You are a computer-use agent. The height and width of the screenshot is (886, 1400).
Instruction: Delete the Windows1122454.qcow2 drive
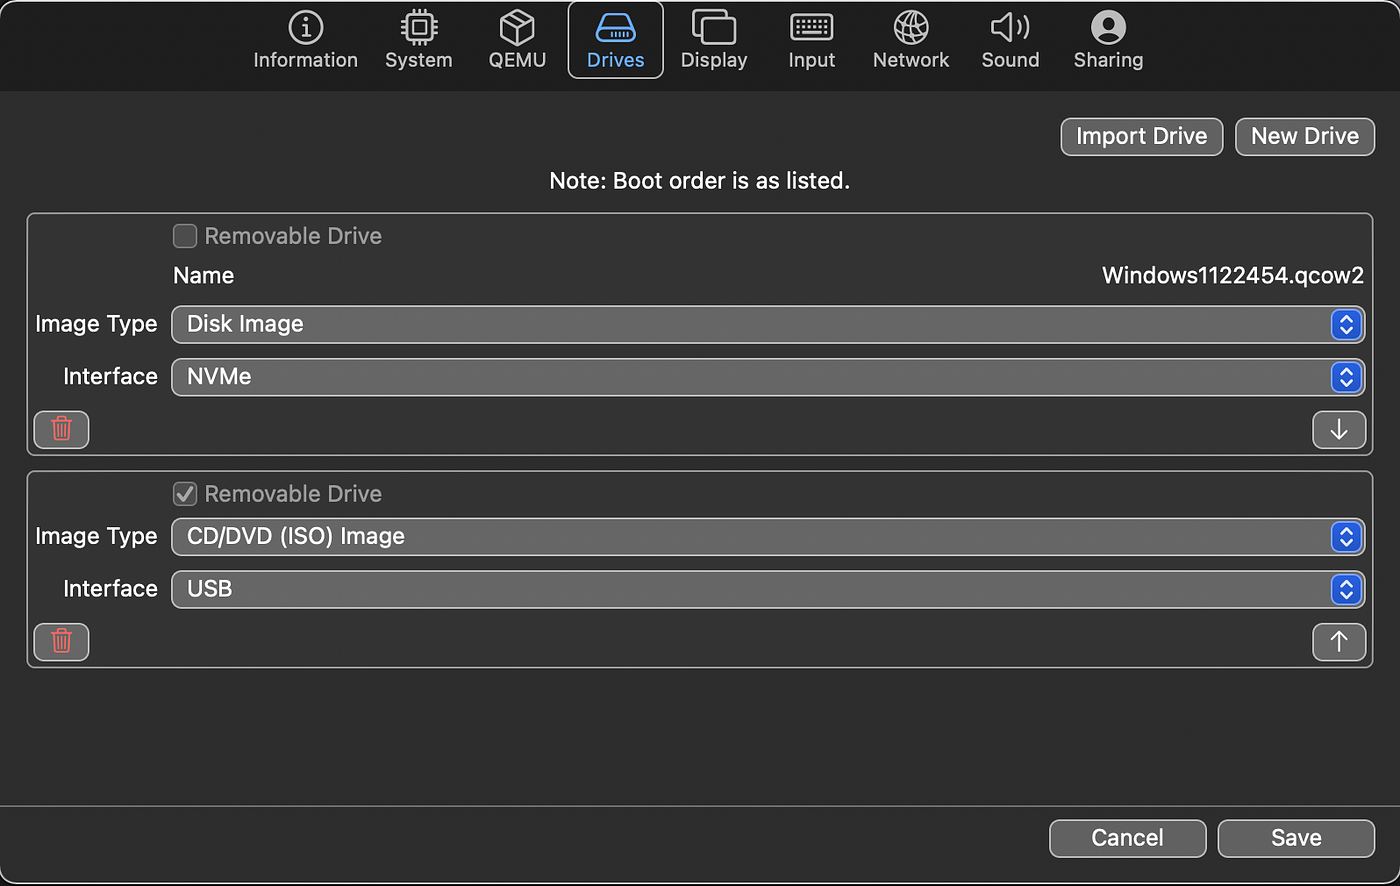coord(61,429)
